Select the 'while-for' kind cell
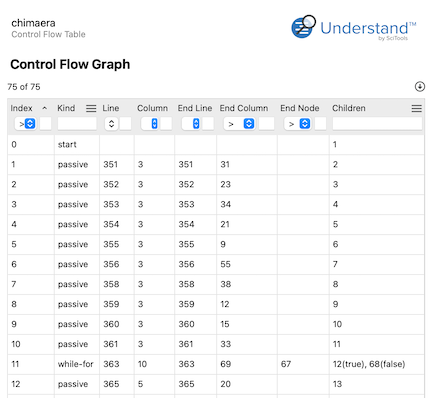 [76, 364]
